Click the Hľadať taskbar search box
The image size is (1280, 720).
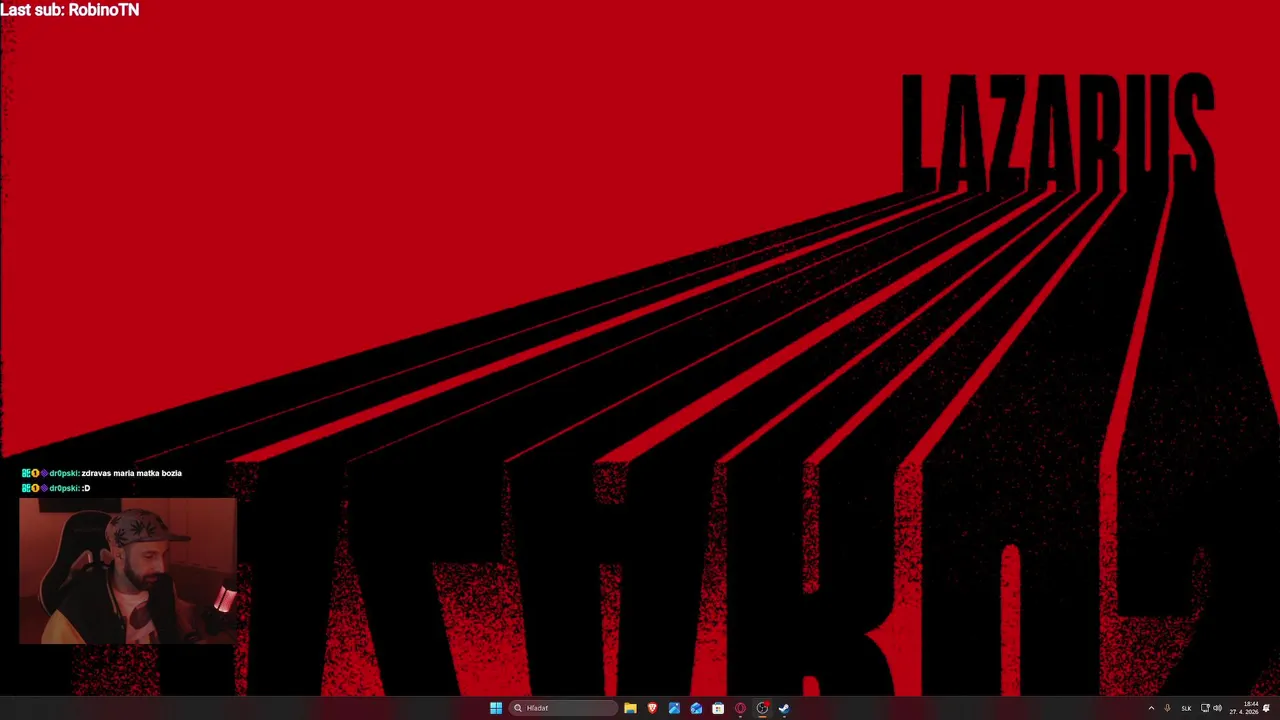click(x=562, y=708)
